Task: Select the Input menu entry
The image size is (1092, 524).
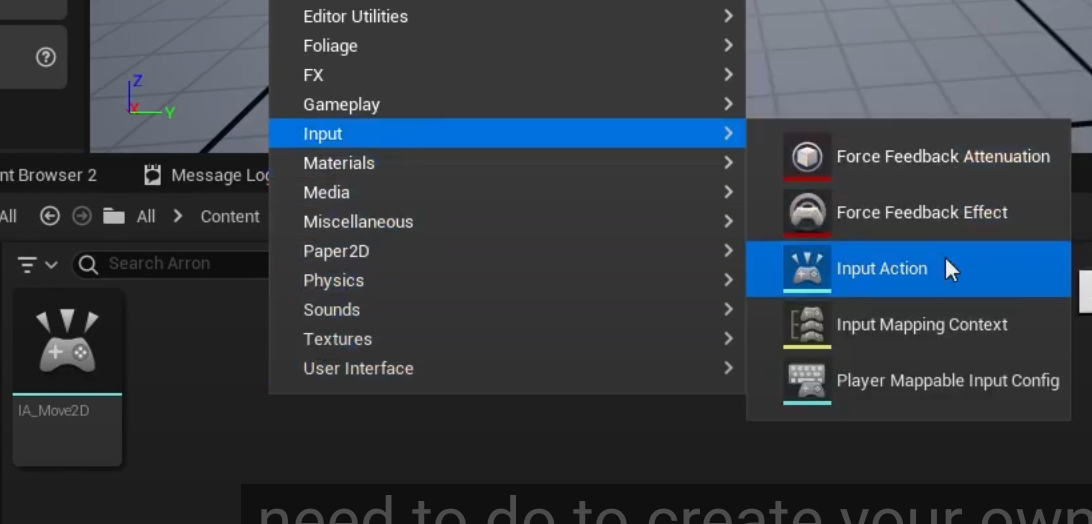Action: pos(507,134)
